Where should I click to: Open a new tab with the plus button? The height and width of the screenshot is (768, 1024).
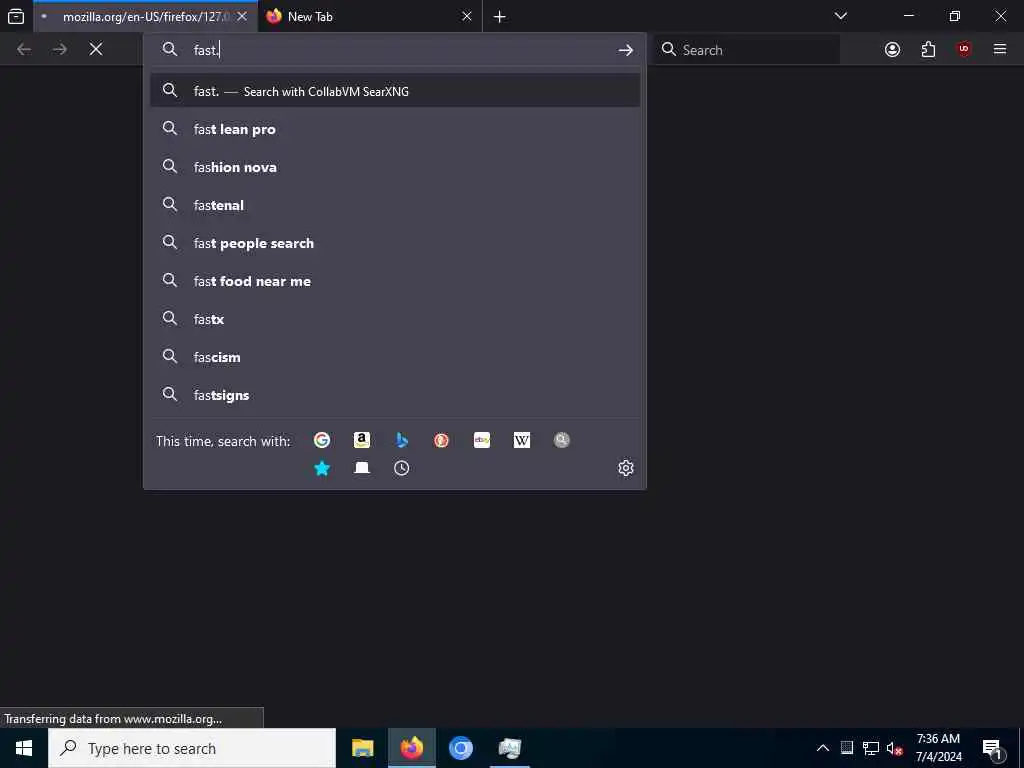(500, 17)
